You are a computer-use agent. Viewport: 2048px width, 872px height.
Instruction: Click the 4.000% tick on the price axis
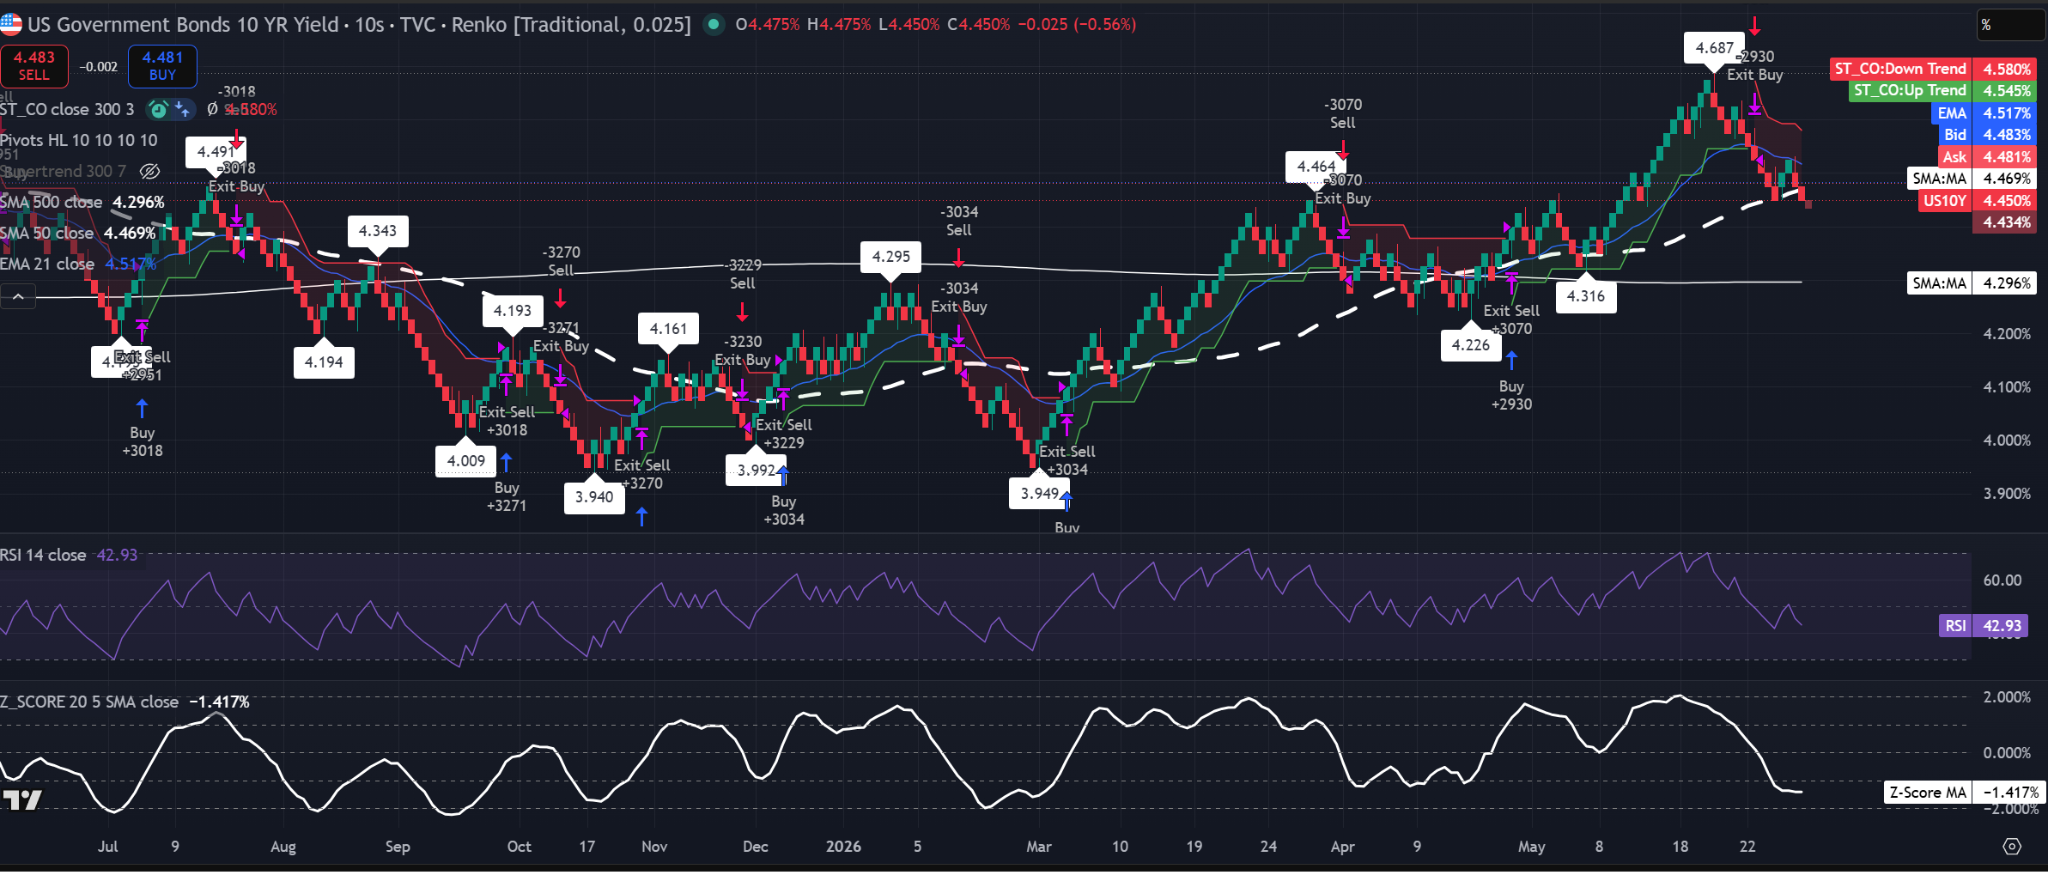(x=2007, y=441)
